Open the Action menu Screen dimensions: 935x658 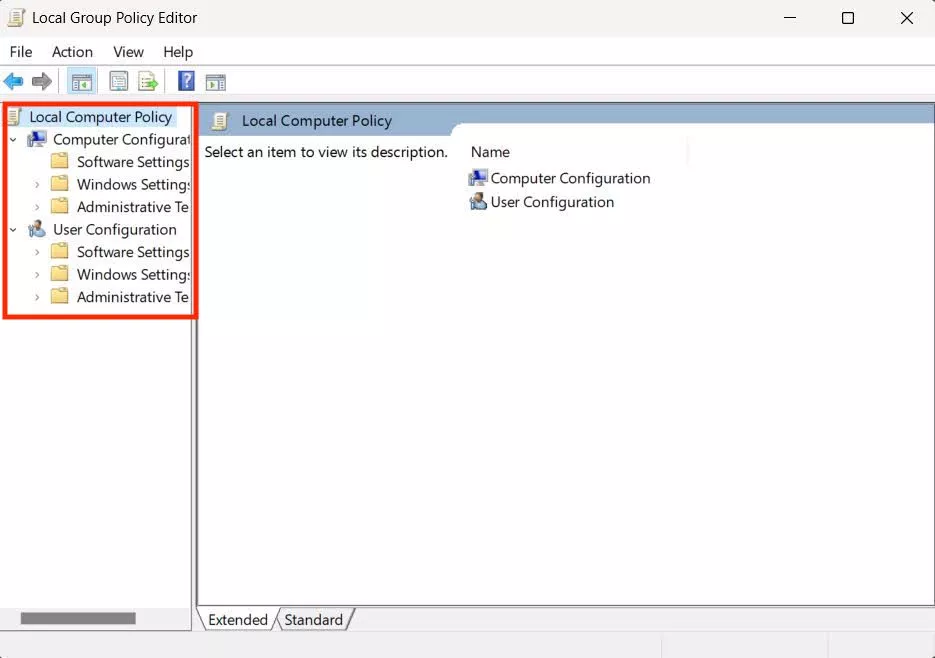pos(72,52)
